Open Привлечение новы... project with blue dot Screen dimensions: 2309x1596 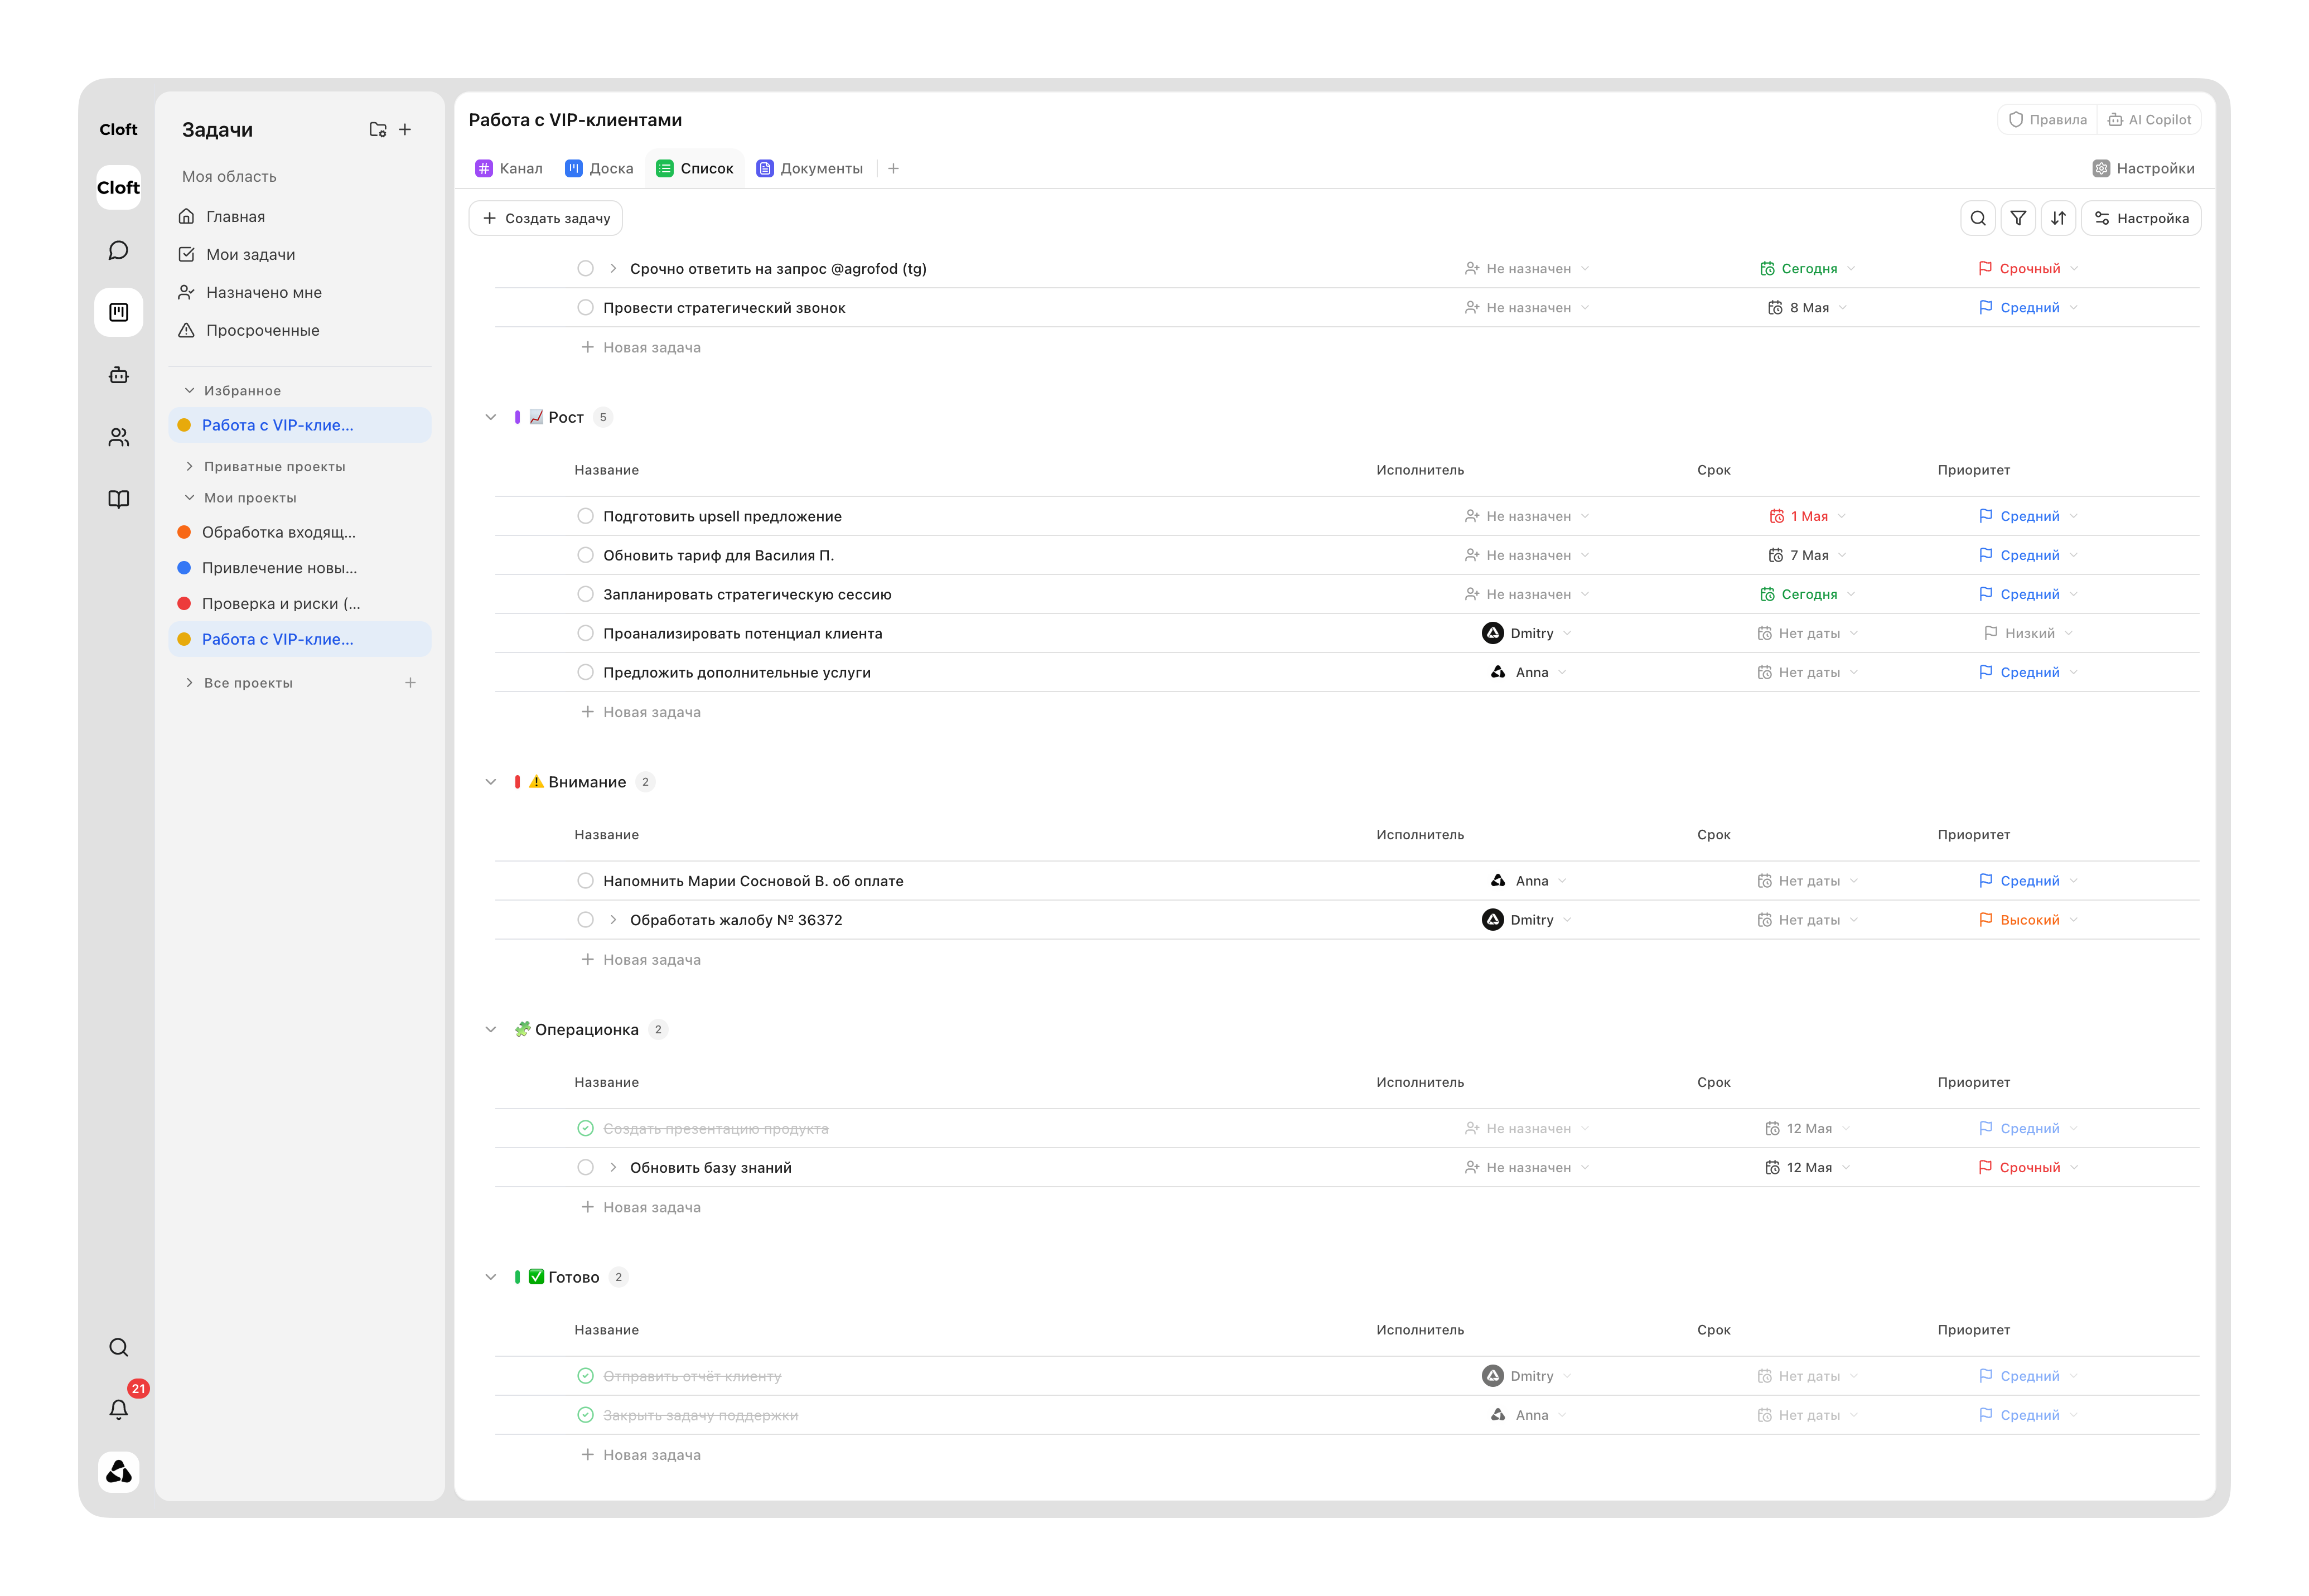[x=299, y=568]
